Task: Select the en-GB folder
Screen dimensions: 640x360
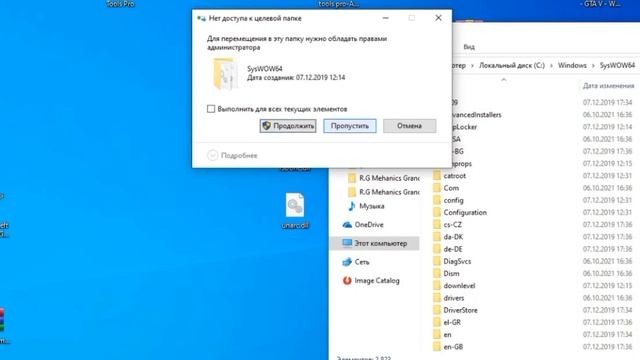Action: [453, 347]
